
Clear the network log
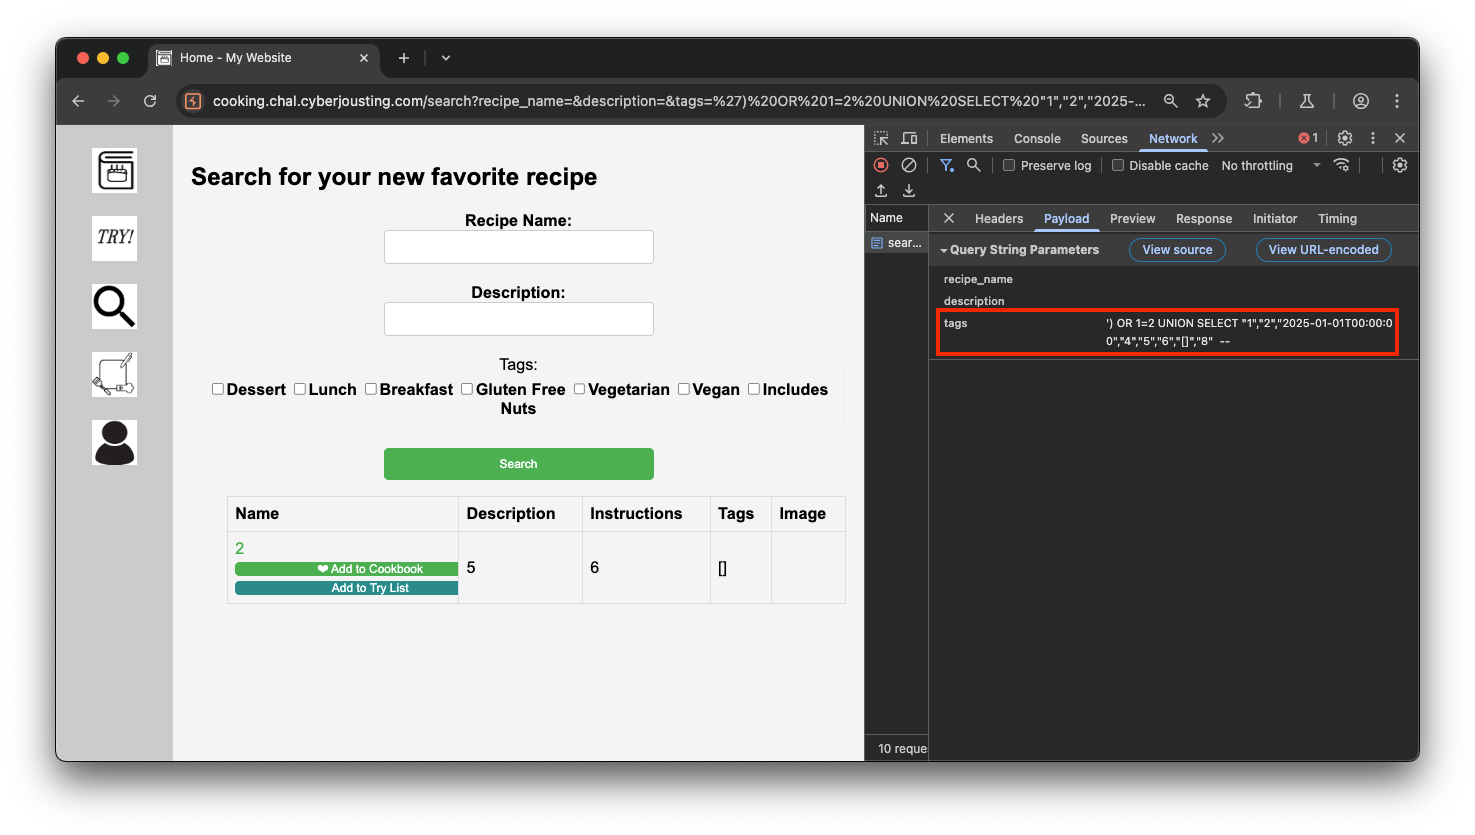pyautogui.click(x=909, y=165)
